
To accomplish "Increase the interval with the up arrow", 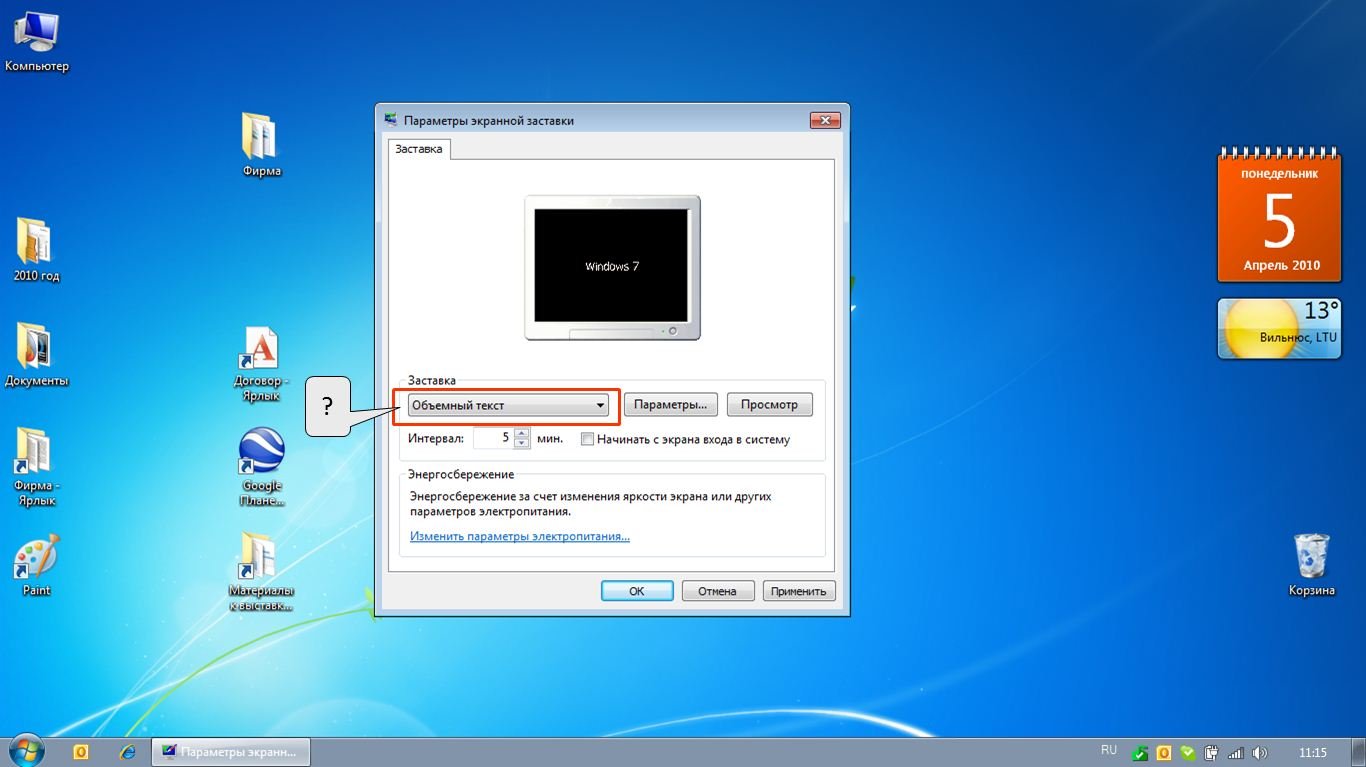I will pos(522,433).
